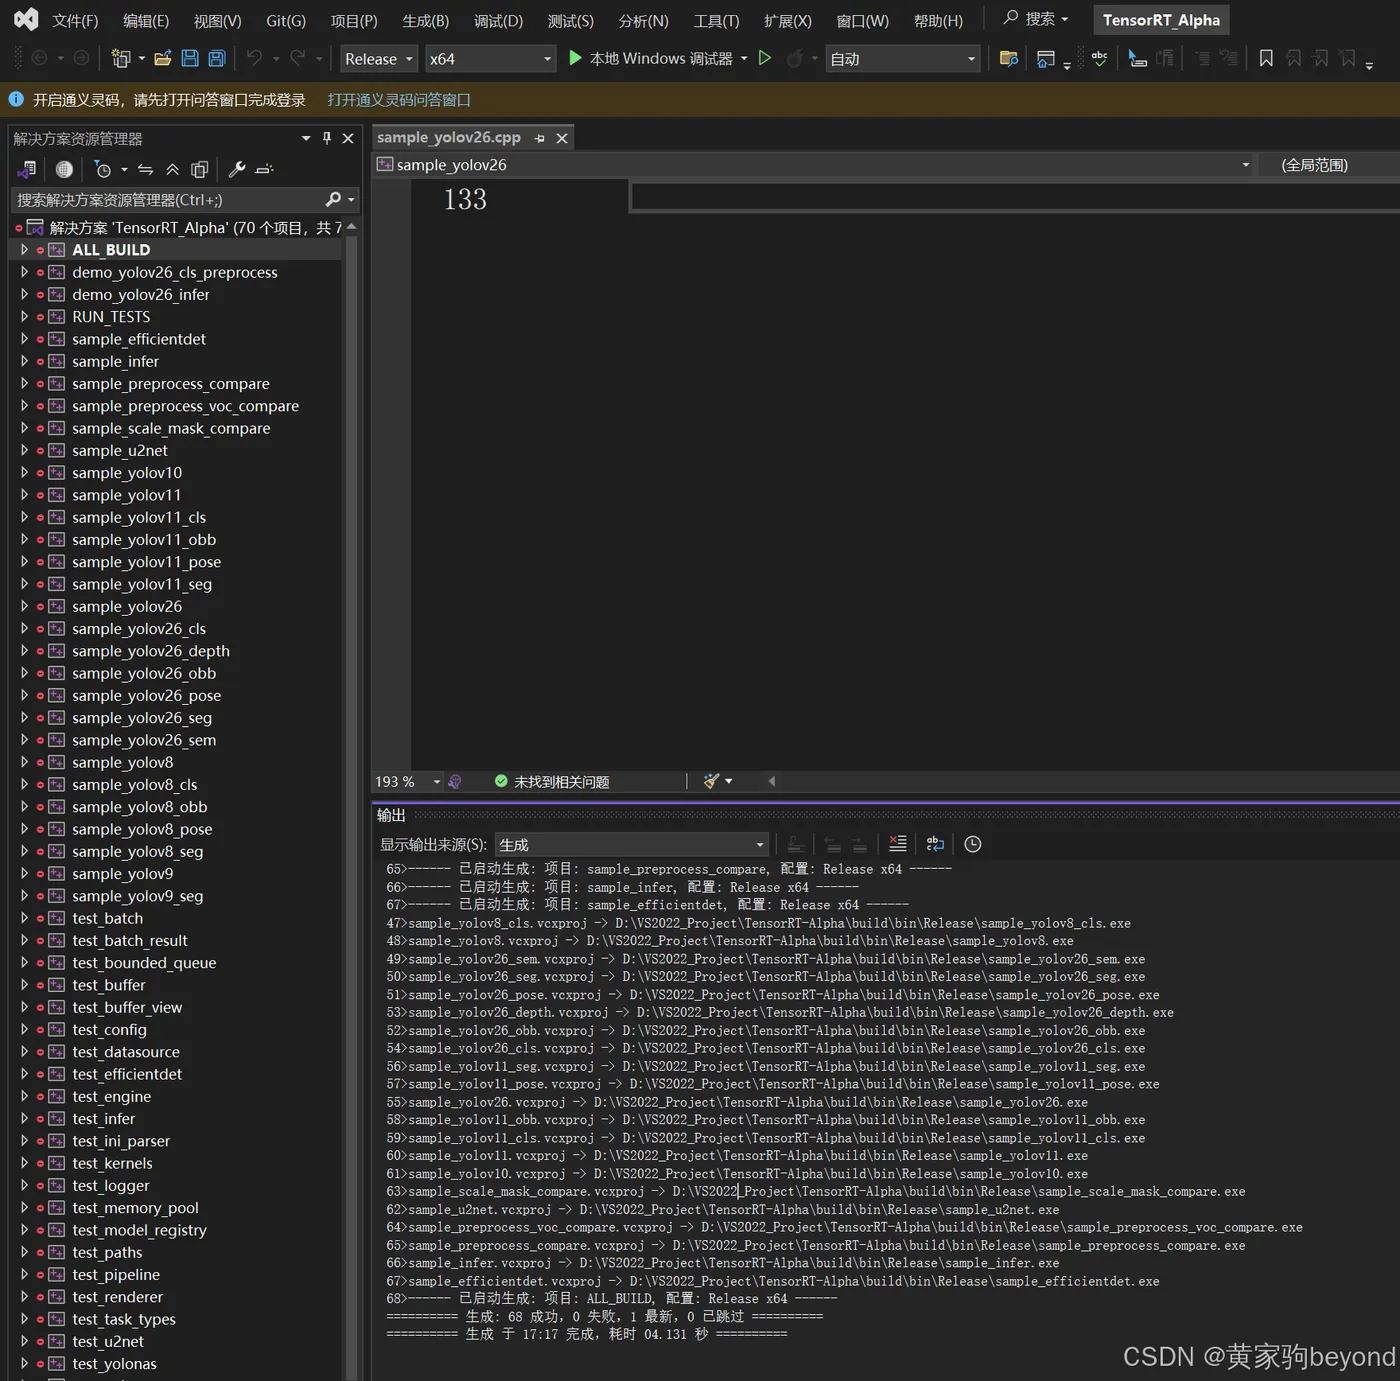
Task: Click the Show All Files icon in Solution Explorer
Action: (200, 169)
